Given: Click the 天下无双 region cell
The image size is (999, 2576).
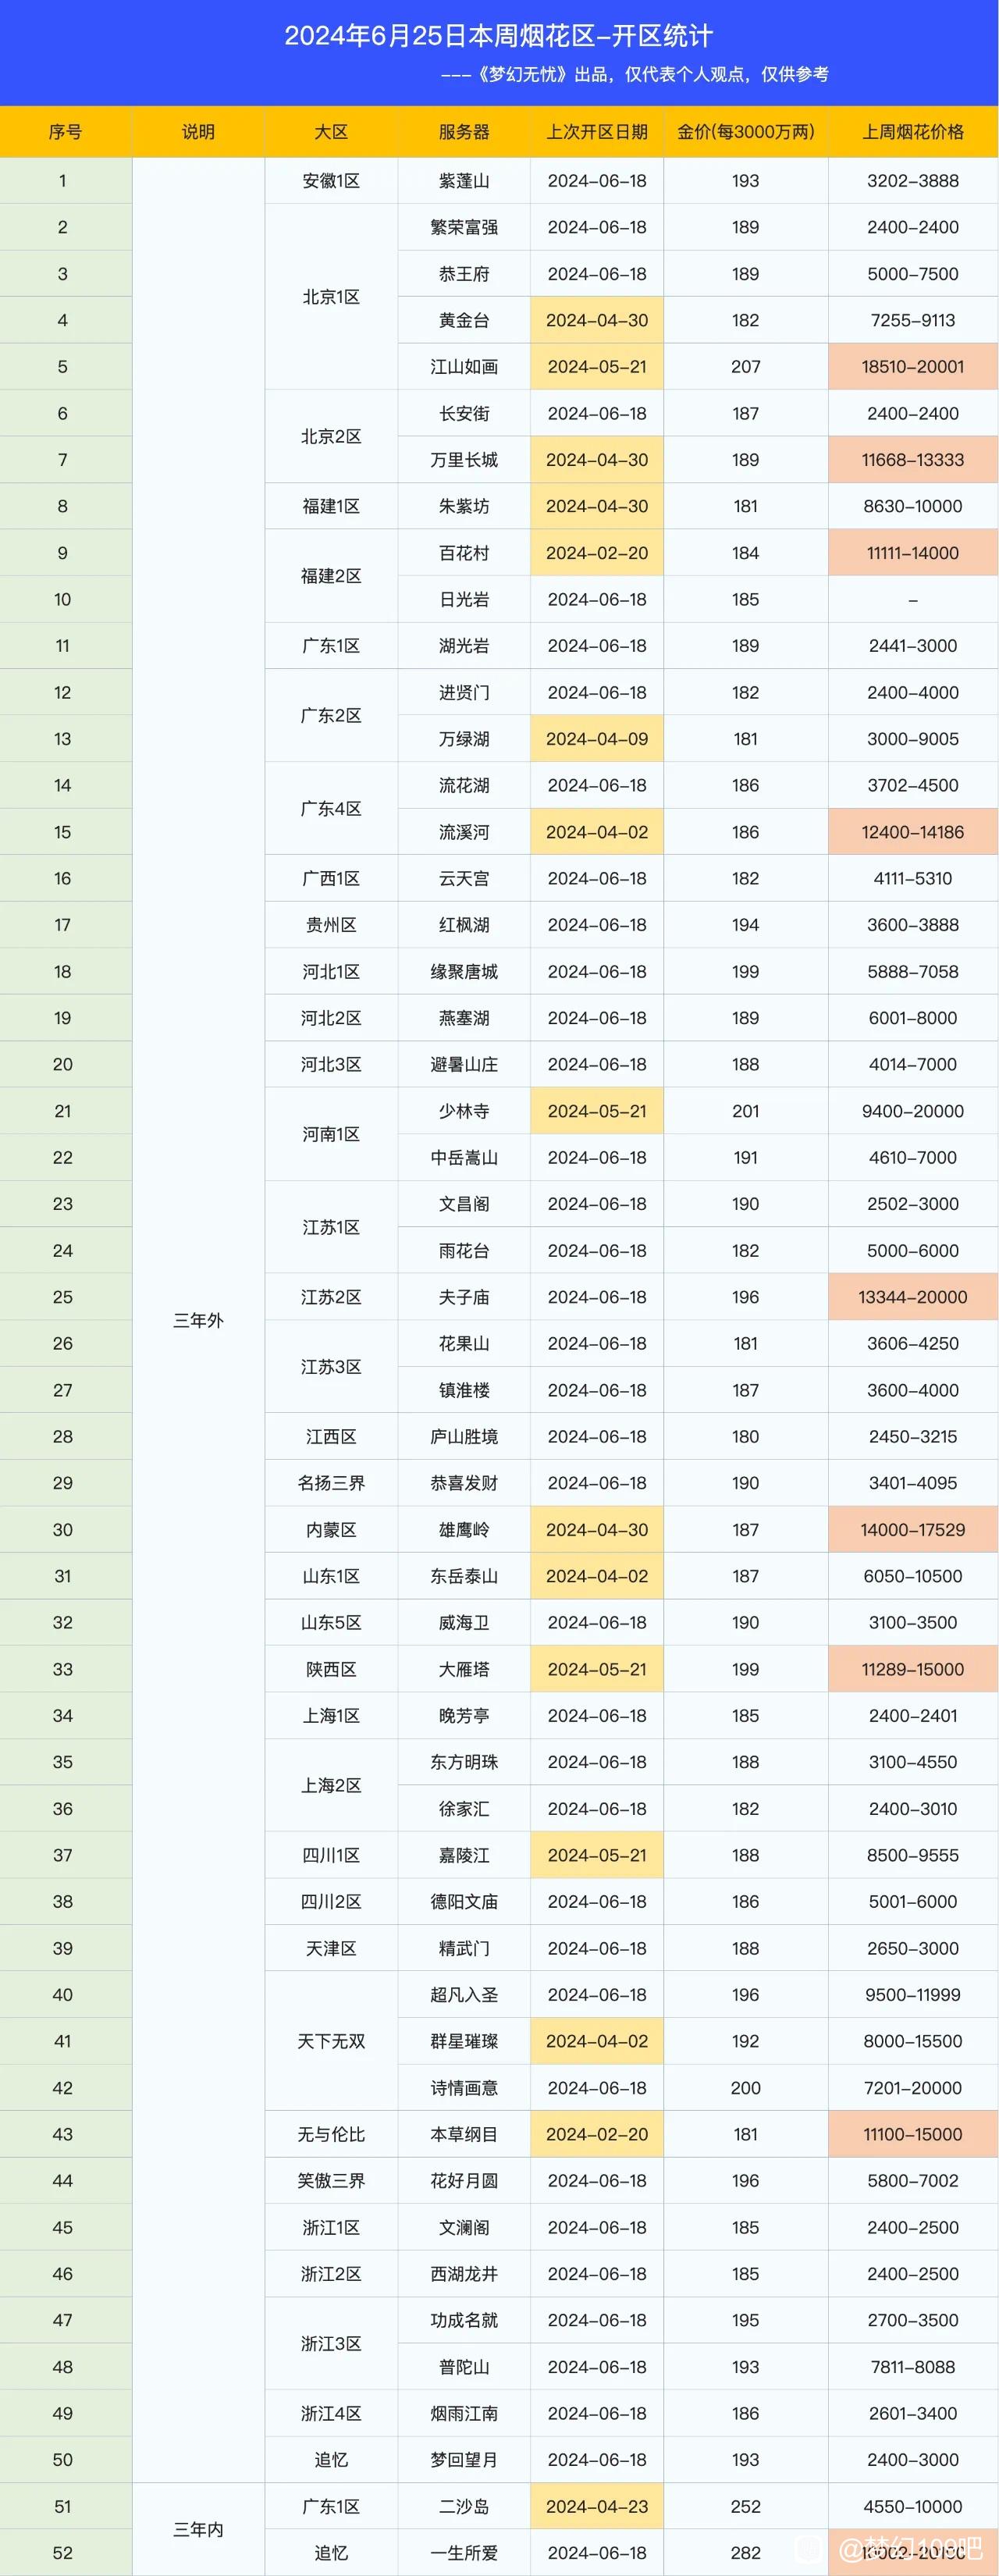Looking at the screenshot, I should coord(331,2041).
